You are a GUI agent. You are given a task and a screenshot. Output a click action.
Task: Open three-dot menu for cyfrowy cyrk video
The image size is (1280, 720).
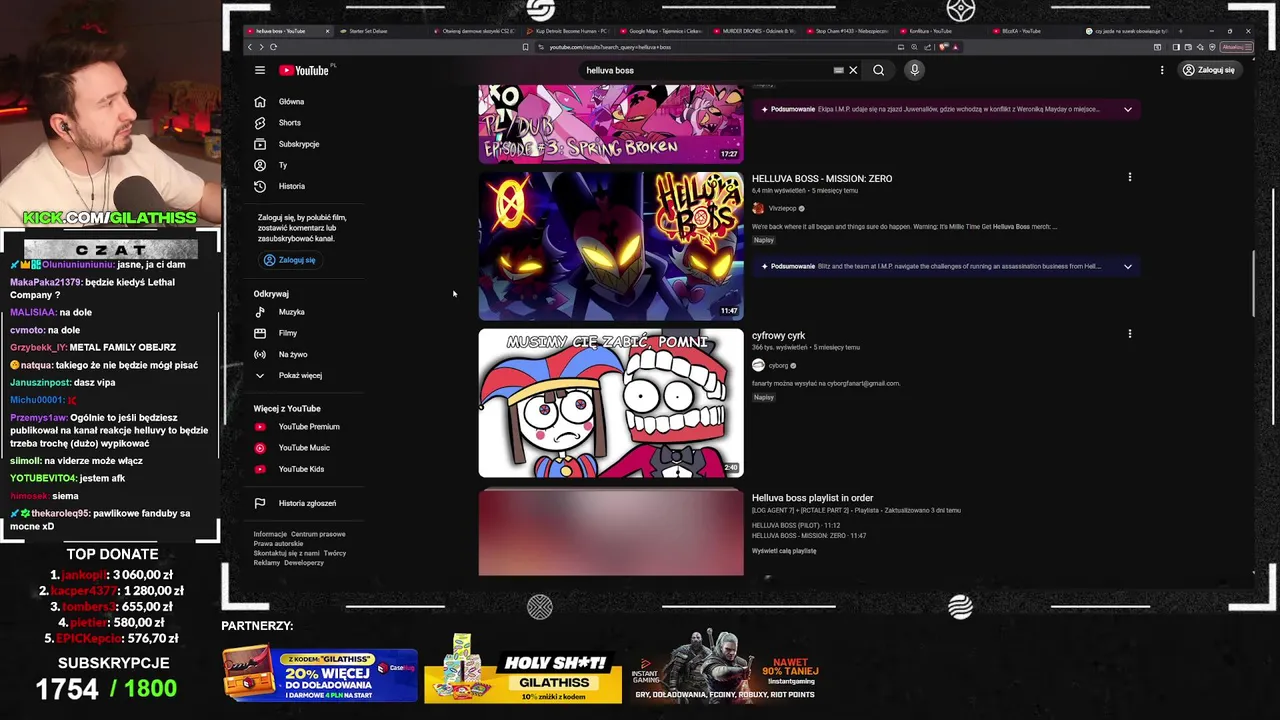pyautogui.click(x=1130, y=334)
